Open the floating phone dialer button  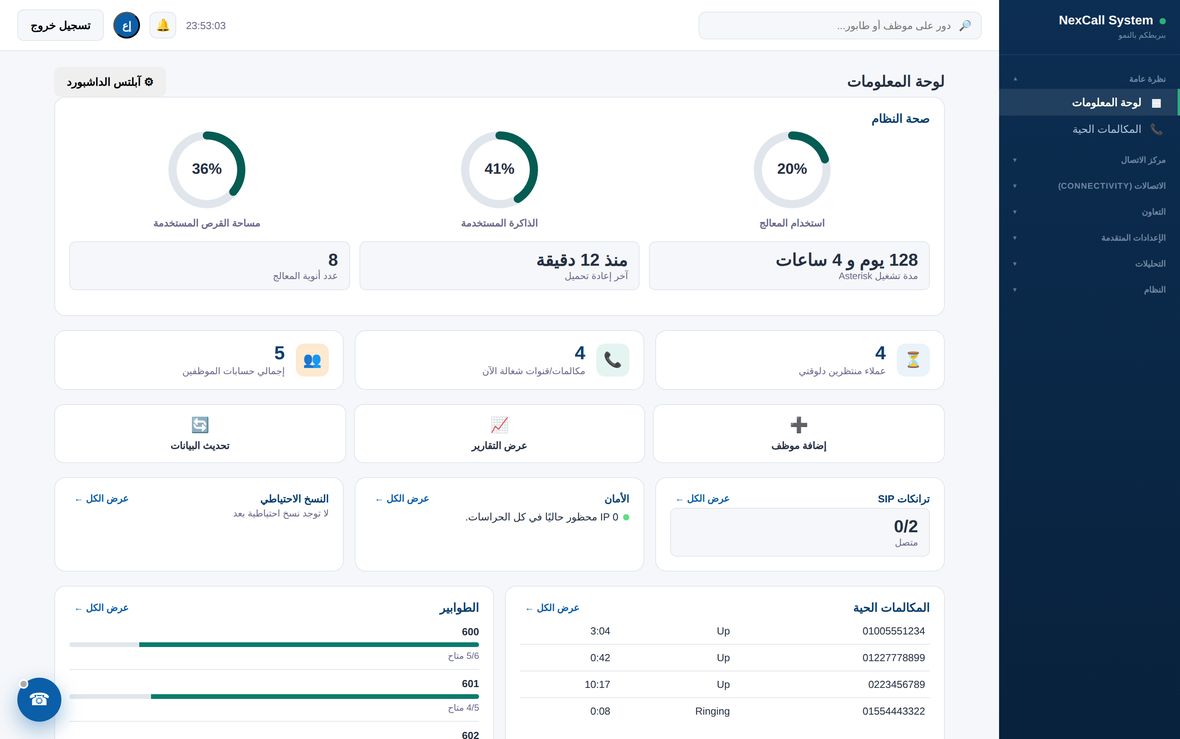coord(39,699)
